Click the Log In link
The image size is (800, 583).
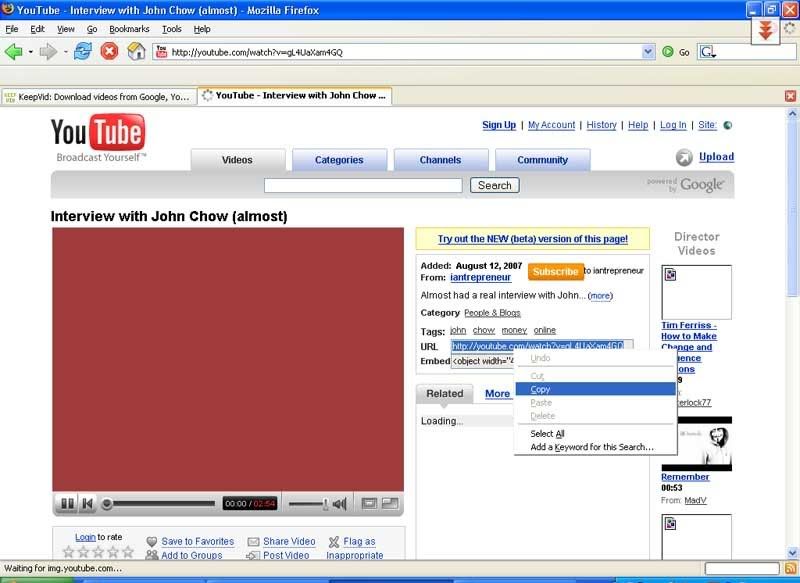coord(673,125)
